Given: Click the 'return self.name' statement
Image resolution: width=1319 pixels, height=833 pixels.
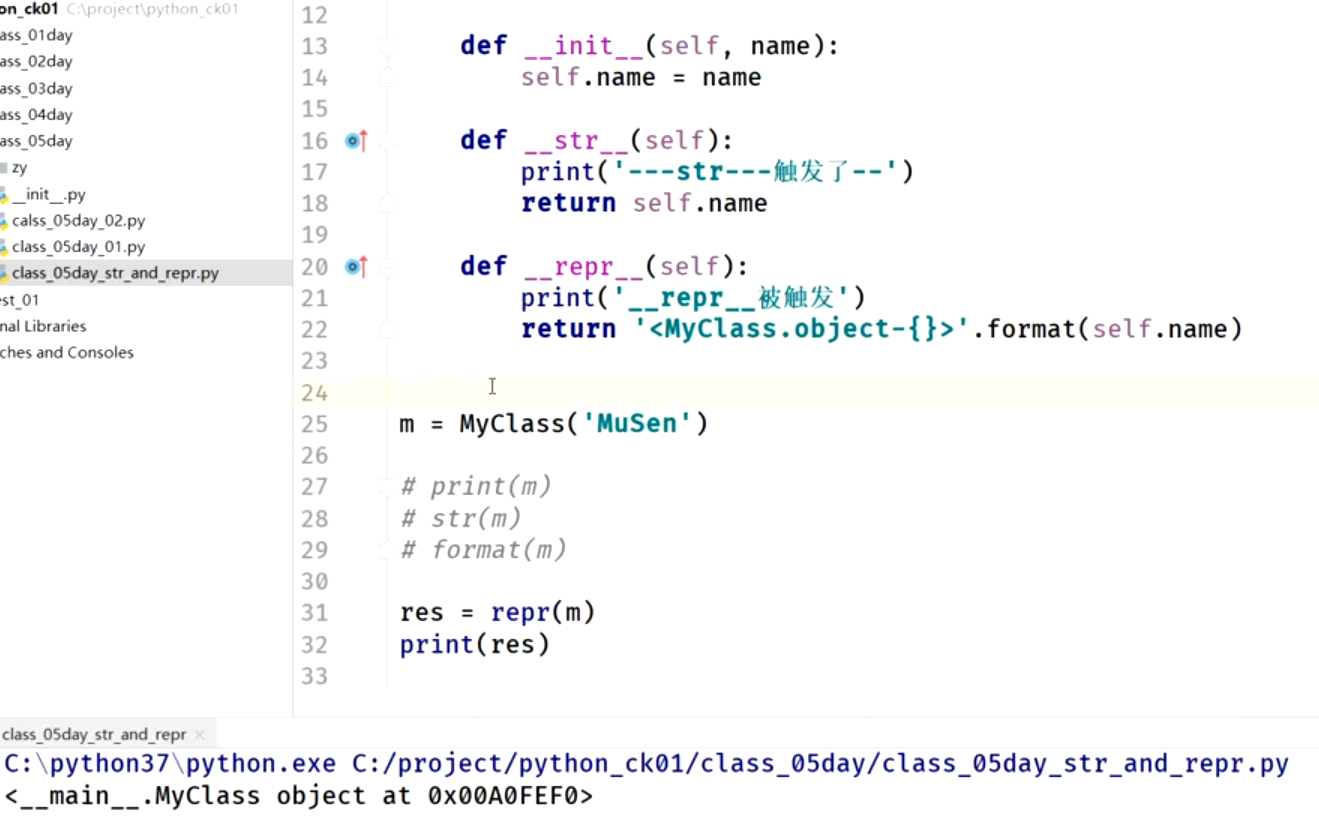Looking at the screenshot, I should [644, 203].
